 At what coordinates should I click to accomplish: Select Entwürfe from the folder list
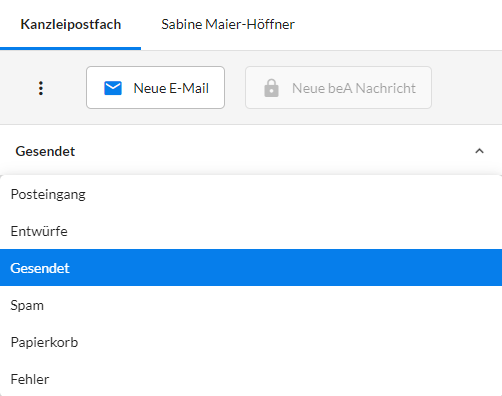click(251, 231)
